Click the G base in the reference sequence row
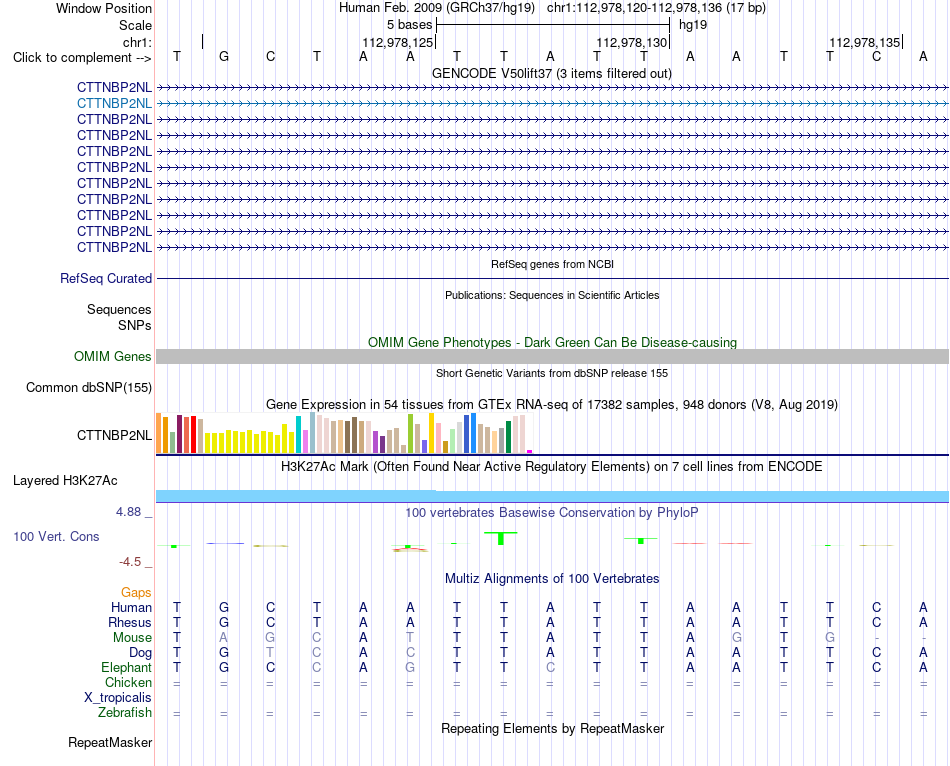Image resolution: width=950 pixels, height=766 pixels. pos(224,56)
